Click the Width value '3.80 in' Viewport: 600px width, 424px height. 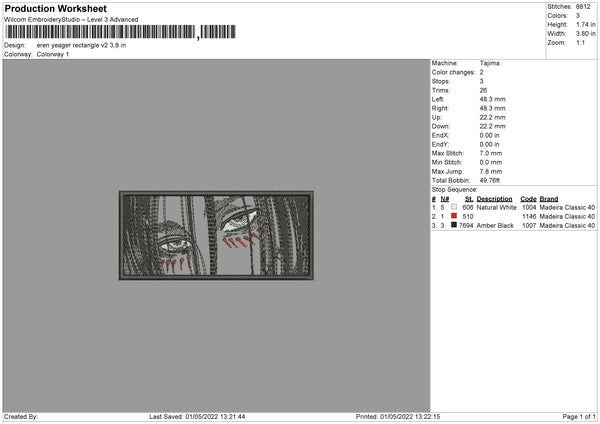pos(586,34)
